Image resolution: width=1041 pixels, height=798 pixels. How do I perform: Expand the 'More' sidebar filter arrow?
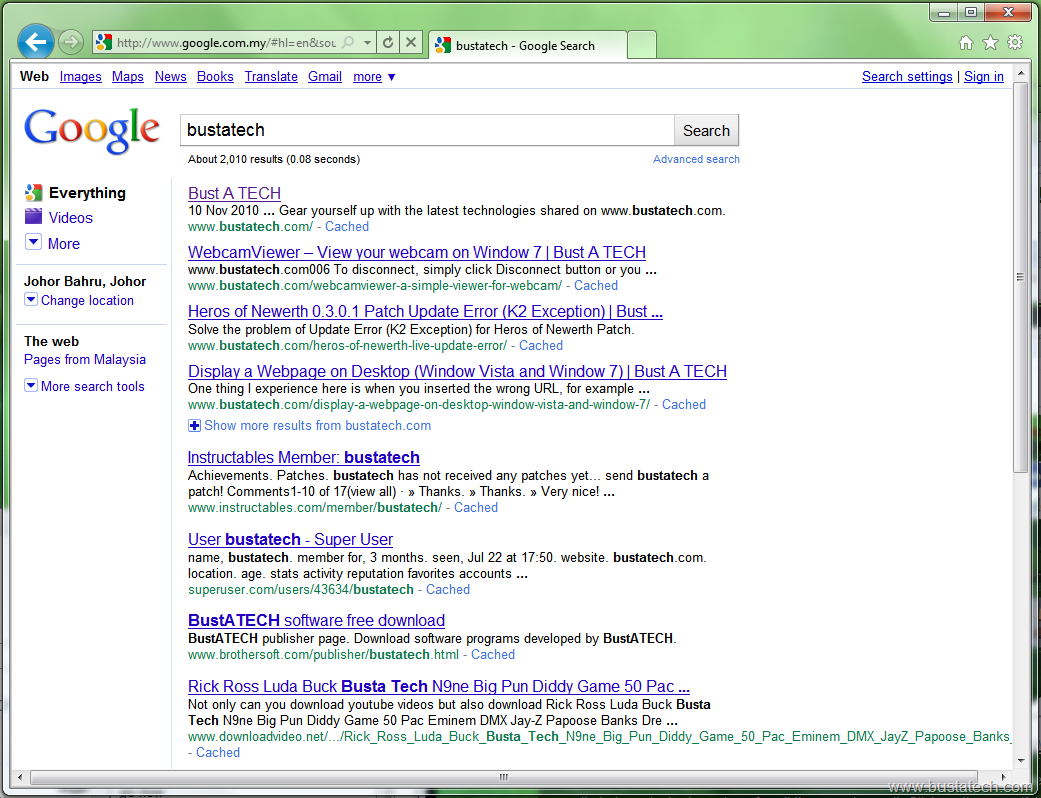click(x=33, y=242)
